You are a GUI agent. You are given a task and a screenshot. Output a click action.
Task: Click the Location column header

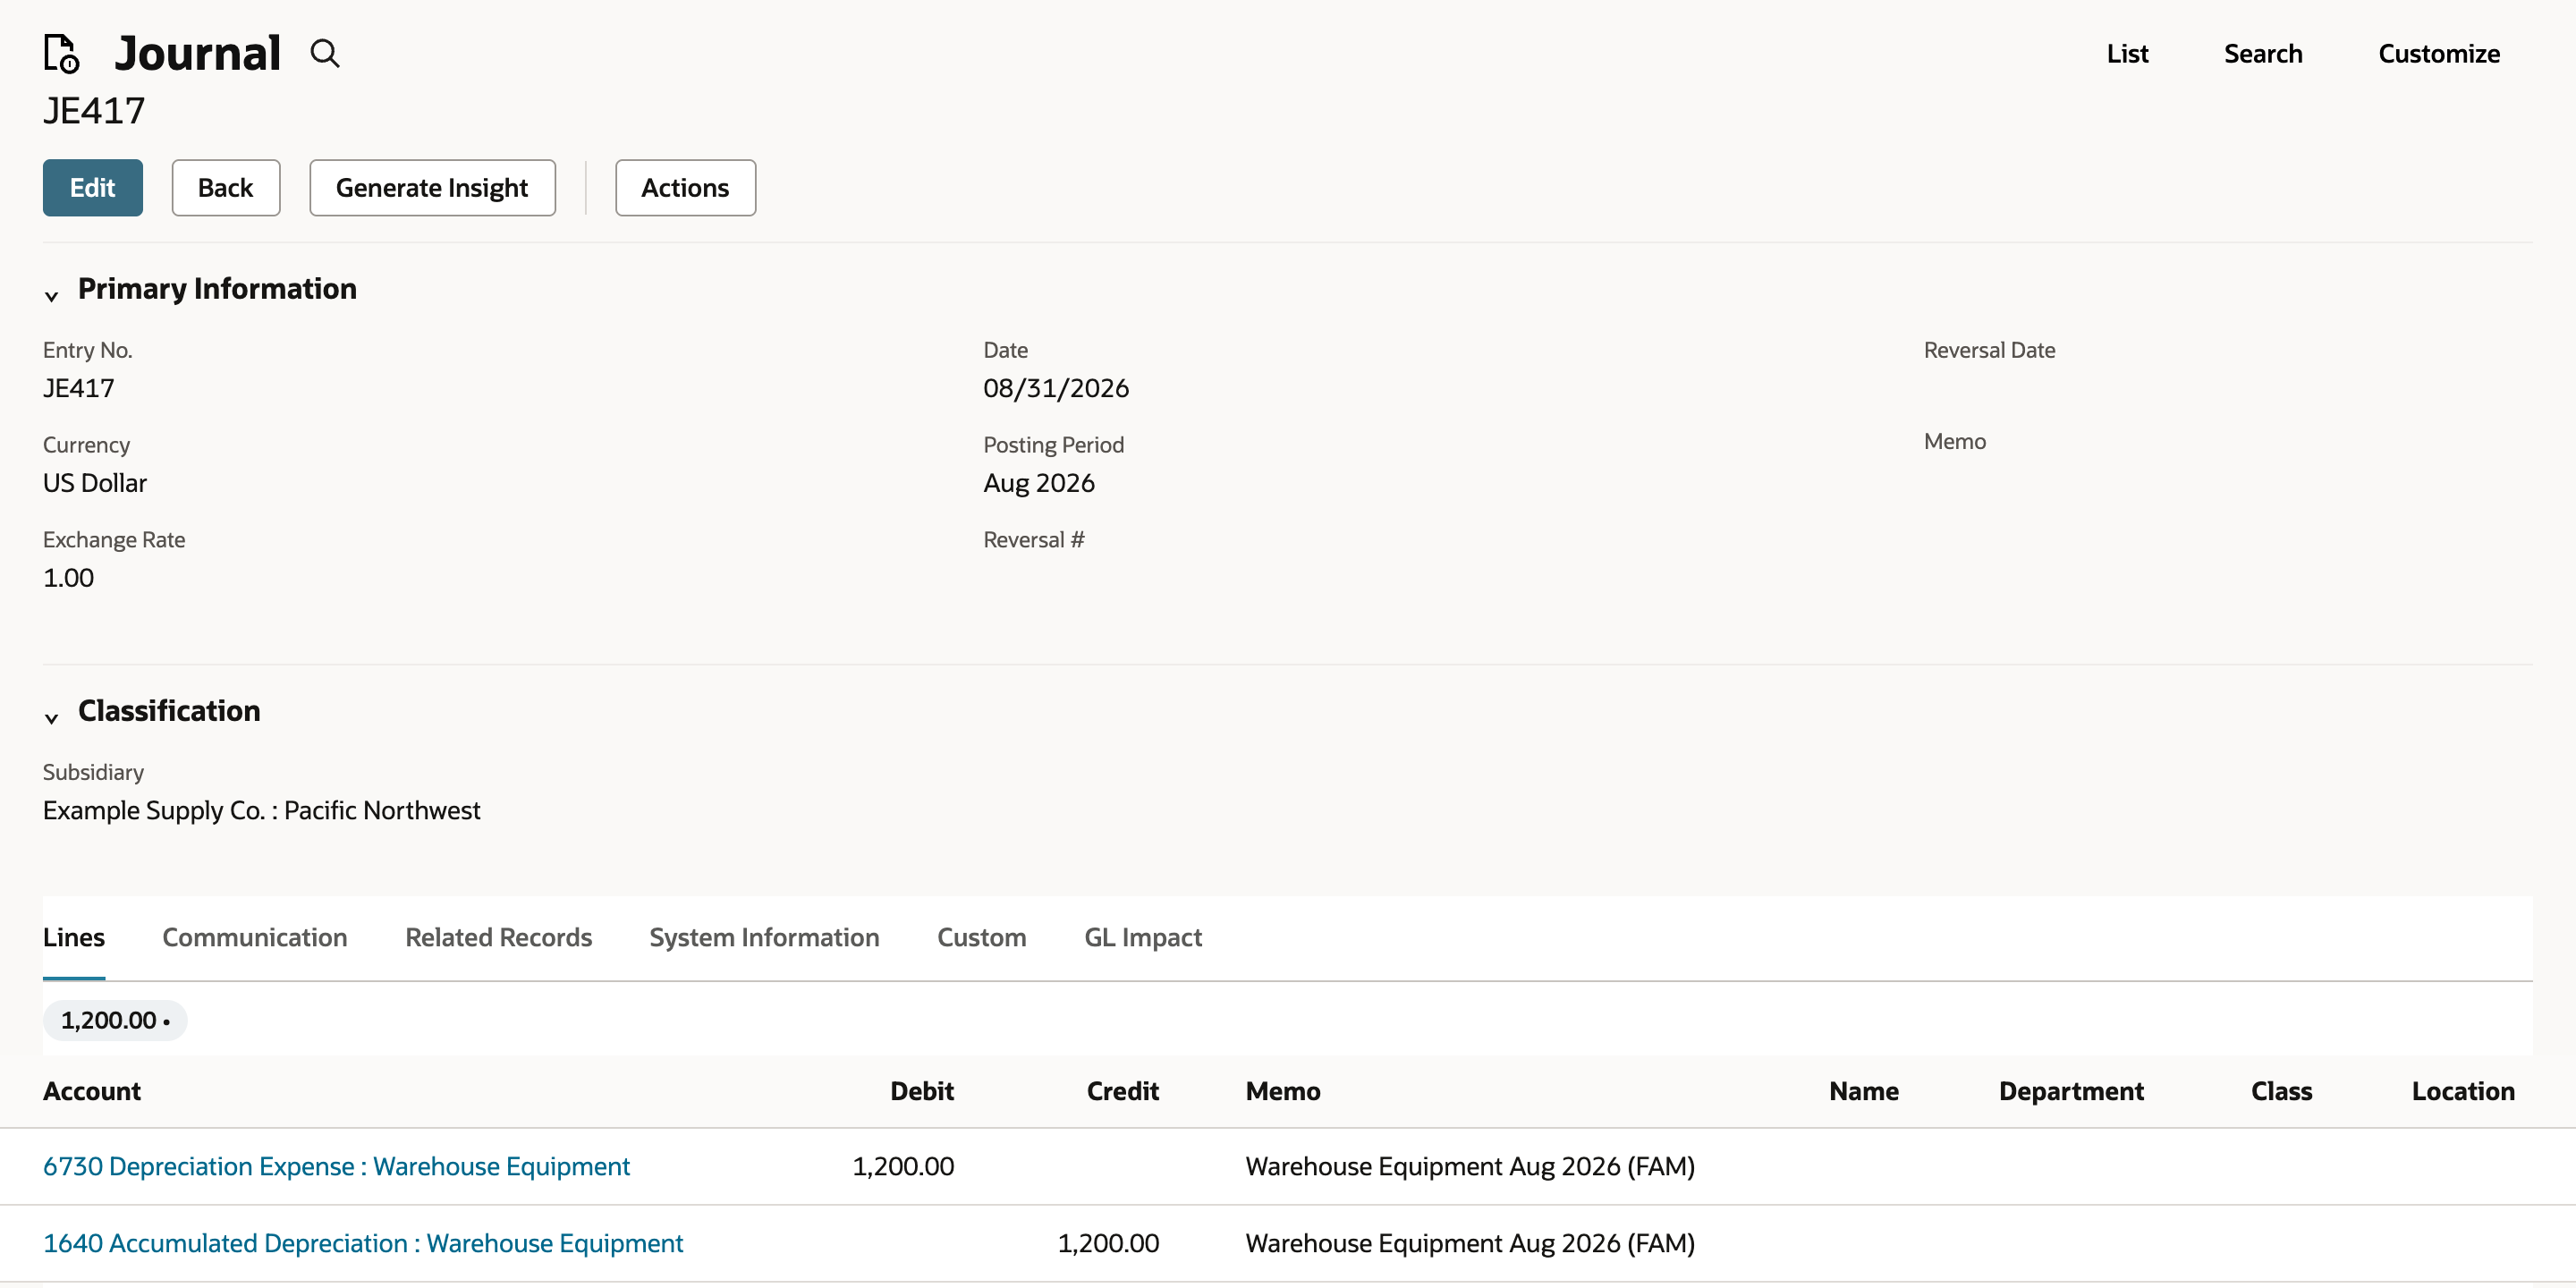point(2463,1091)
